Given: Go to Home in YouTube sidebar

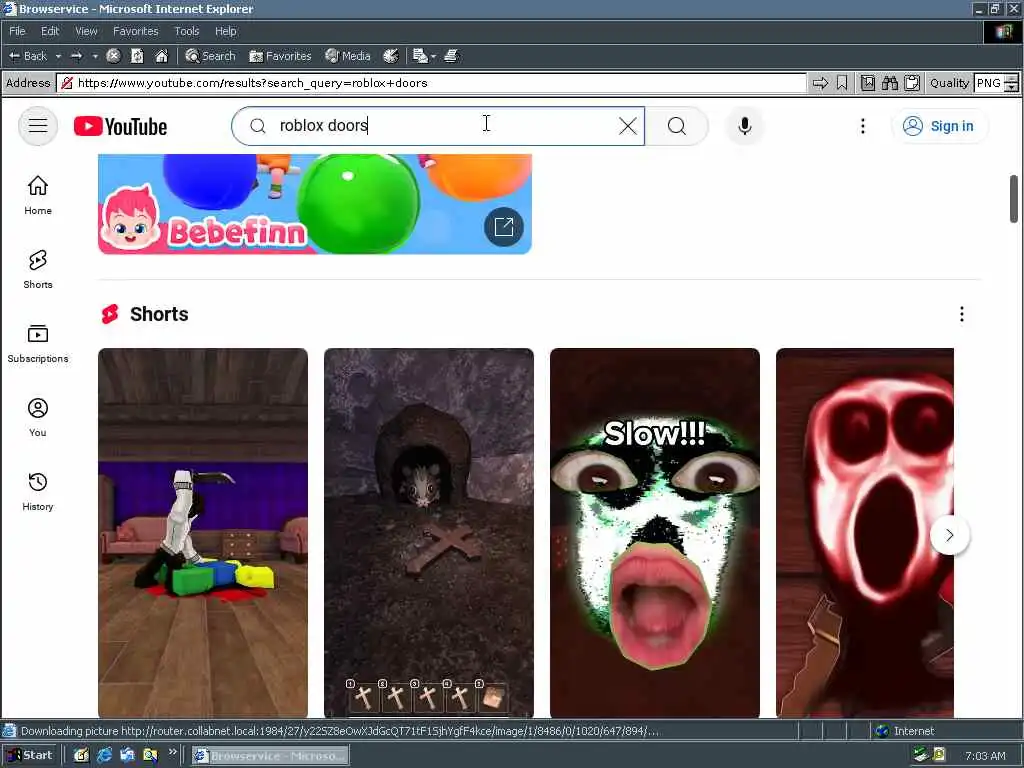Looking at the screenshot, I should click(x=38, y=195).
